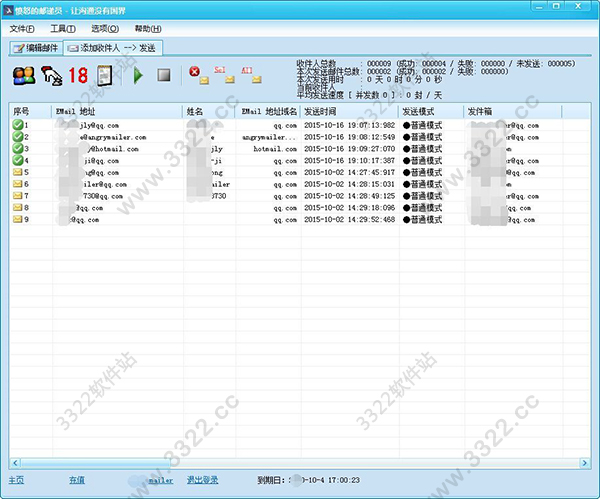
Task: Click the 退出登录 link
Action: [x=202, y=480]
